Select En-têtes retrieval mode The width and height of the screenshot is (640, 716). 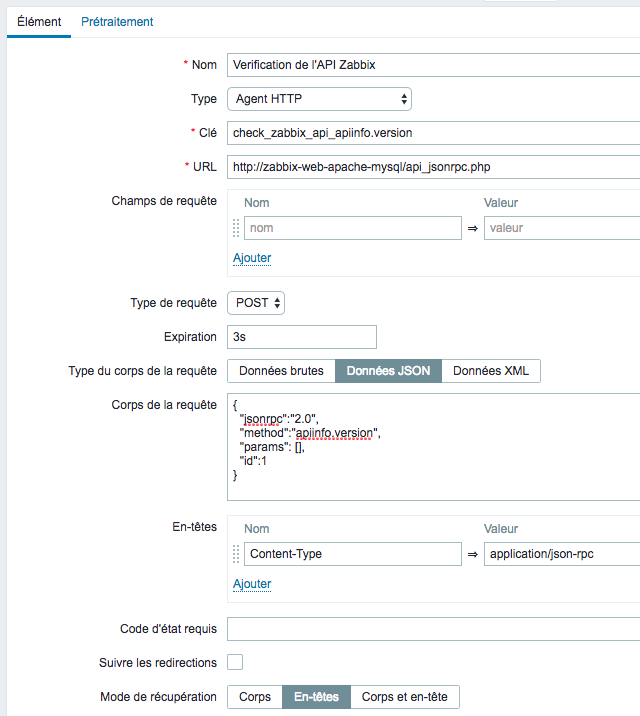[x=316, y=697]
